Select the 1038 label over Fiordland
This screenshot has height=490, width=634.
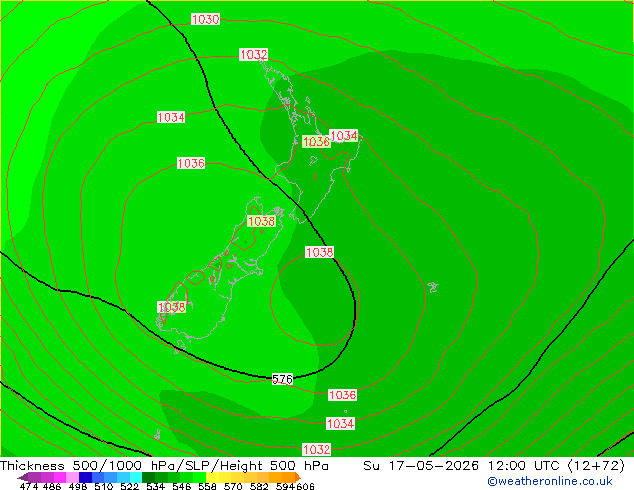coord(171,307)
